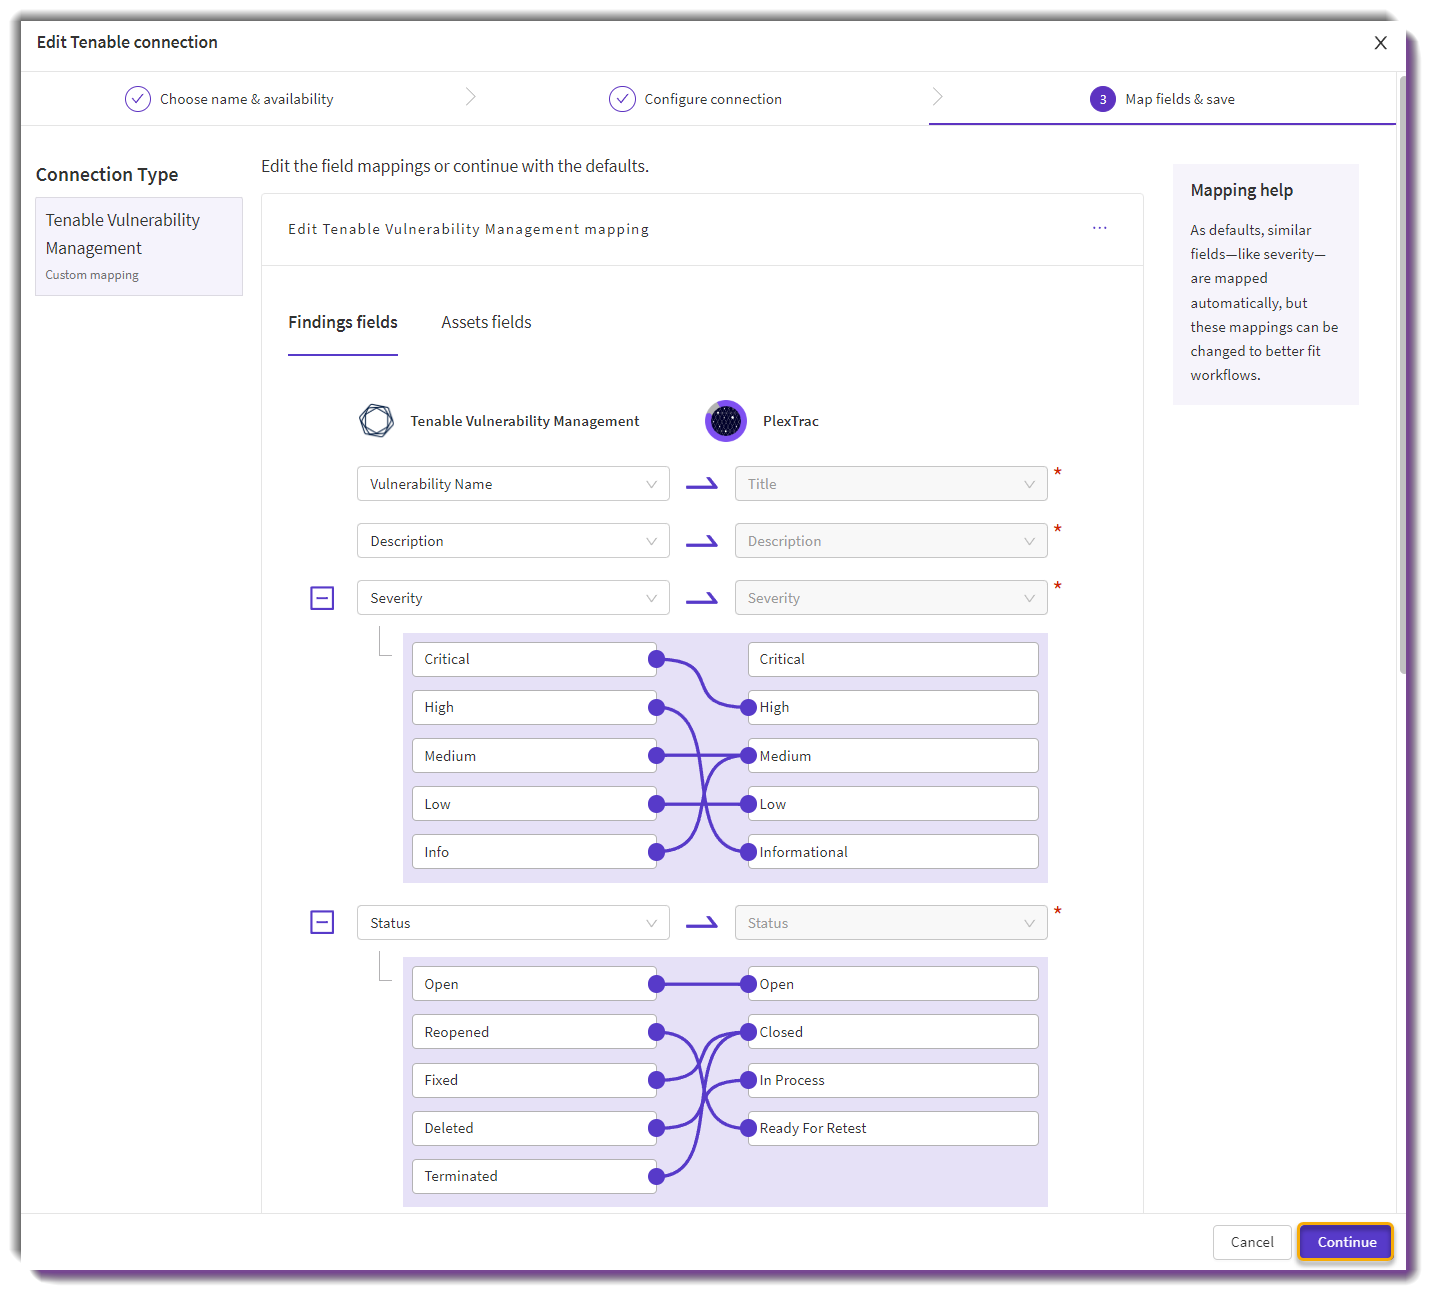
Task: Switch to the Assets fields tab
Action: tap(486, 322)
